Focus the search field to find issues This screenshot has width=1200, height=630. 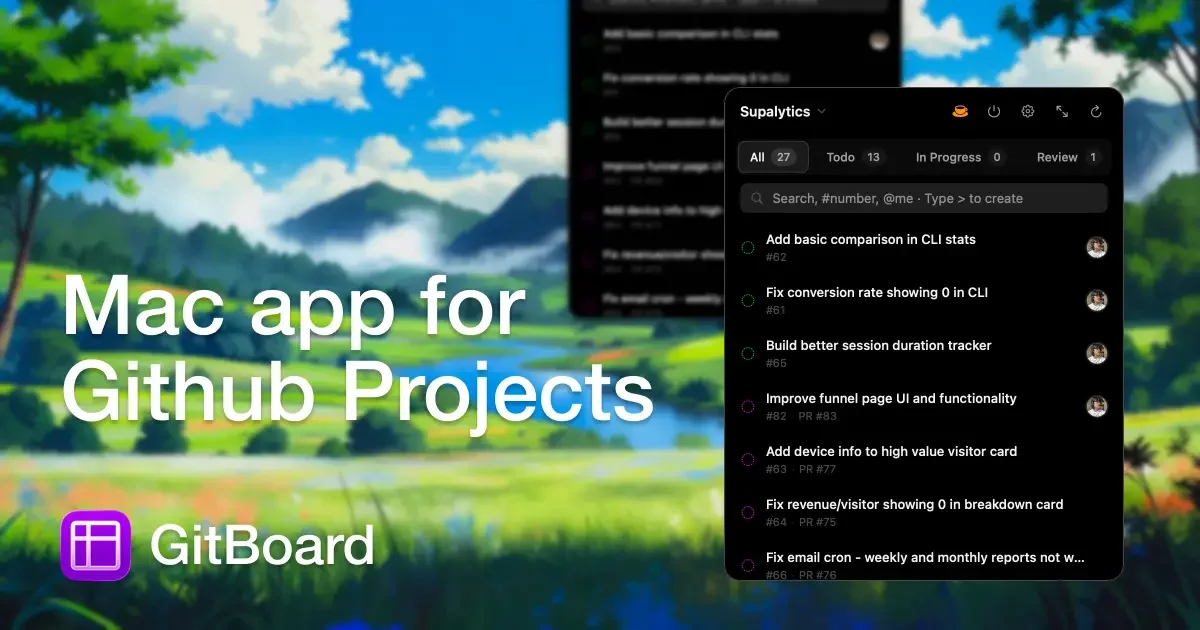pos(930,199)
